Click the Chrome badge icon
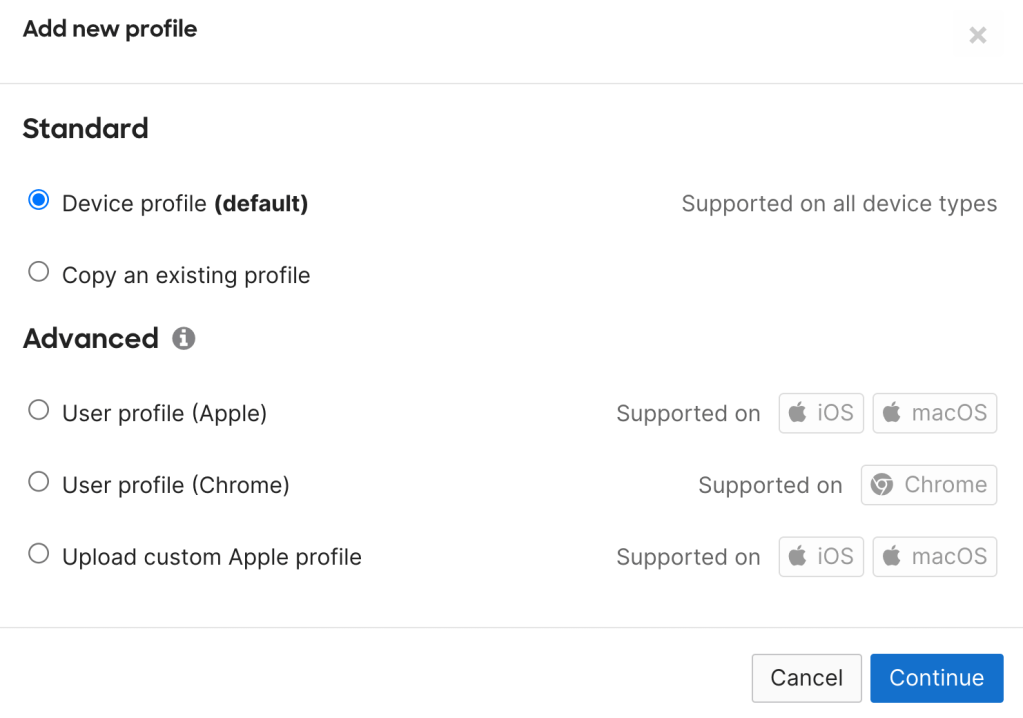This screenshot has width=1023, height=718. pos(882,485)
